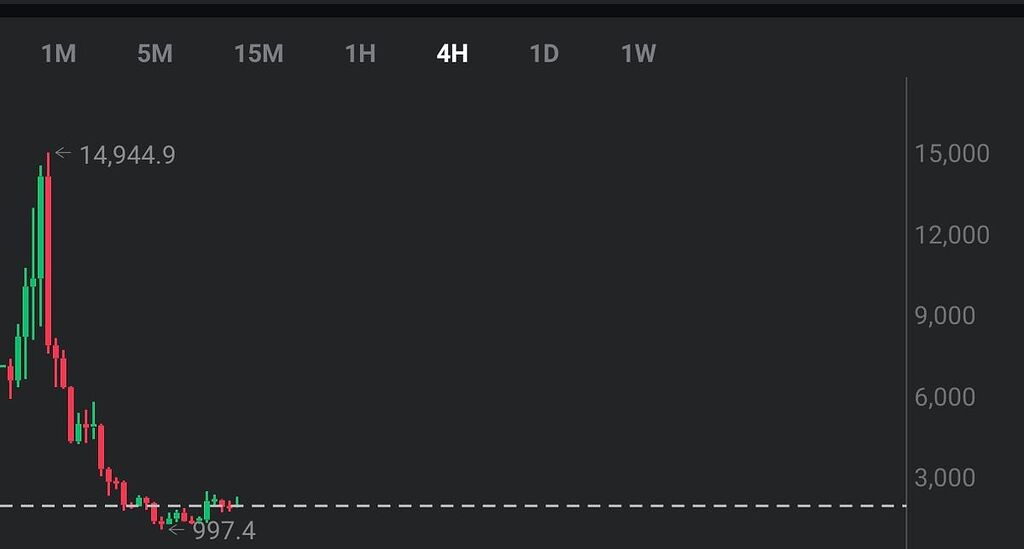
Task: Click the 3,000 price axis label
Action: coord(945,478)
